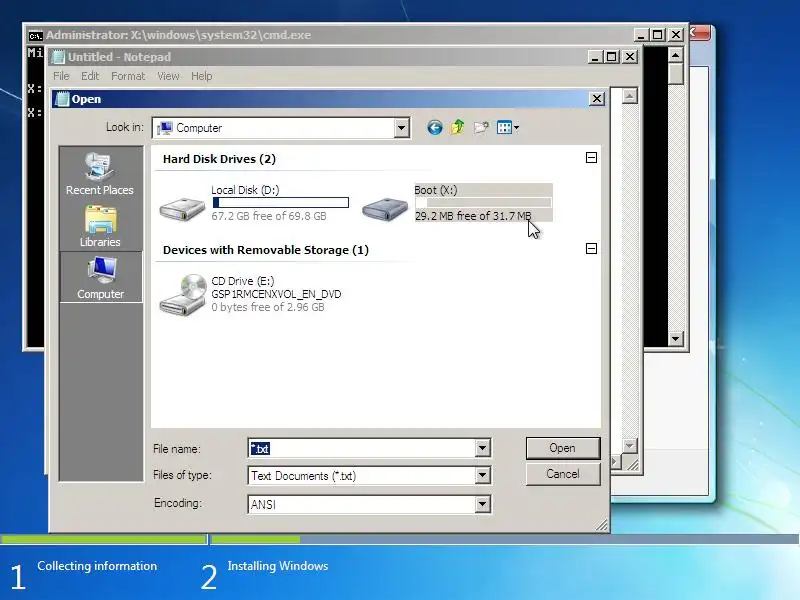Image resolution: width=800 pixels, height=600 pixels.
Task: Click the "67.2 GB free of 69.8 GB" text
Action: point(269,216)
